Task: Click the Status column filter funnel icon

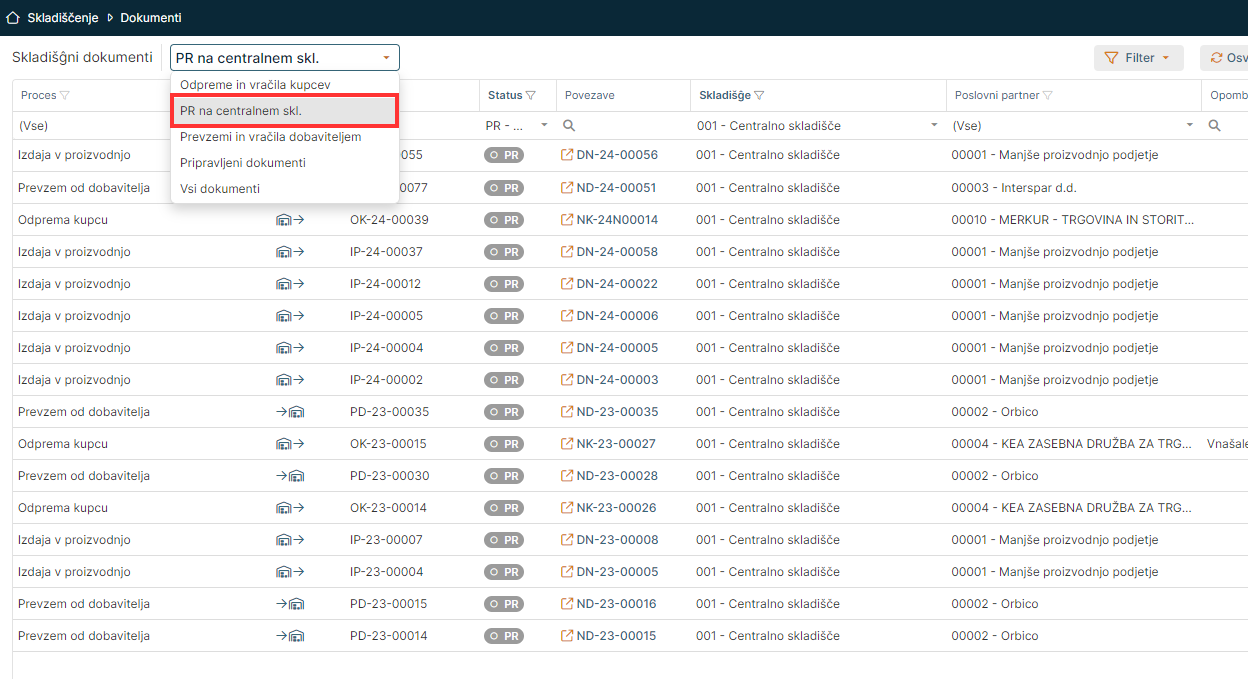Action: (531, 96)
